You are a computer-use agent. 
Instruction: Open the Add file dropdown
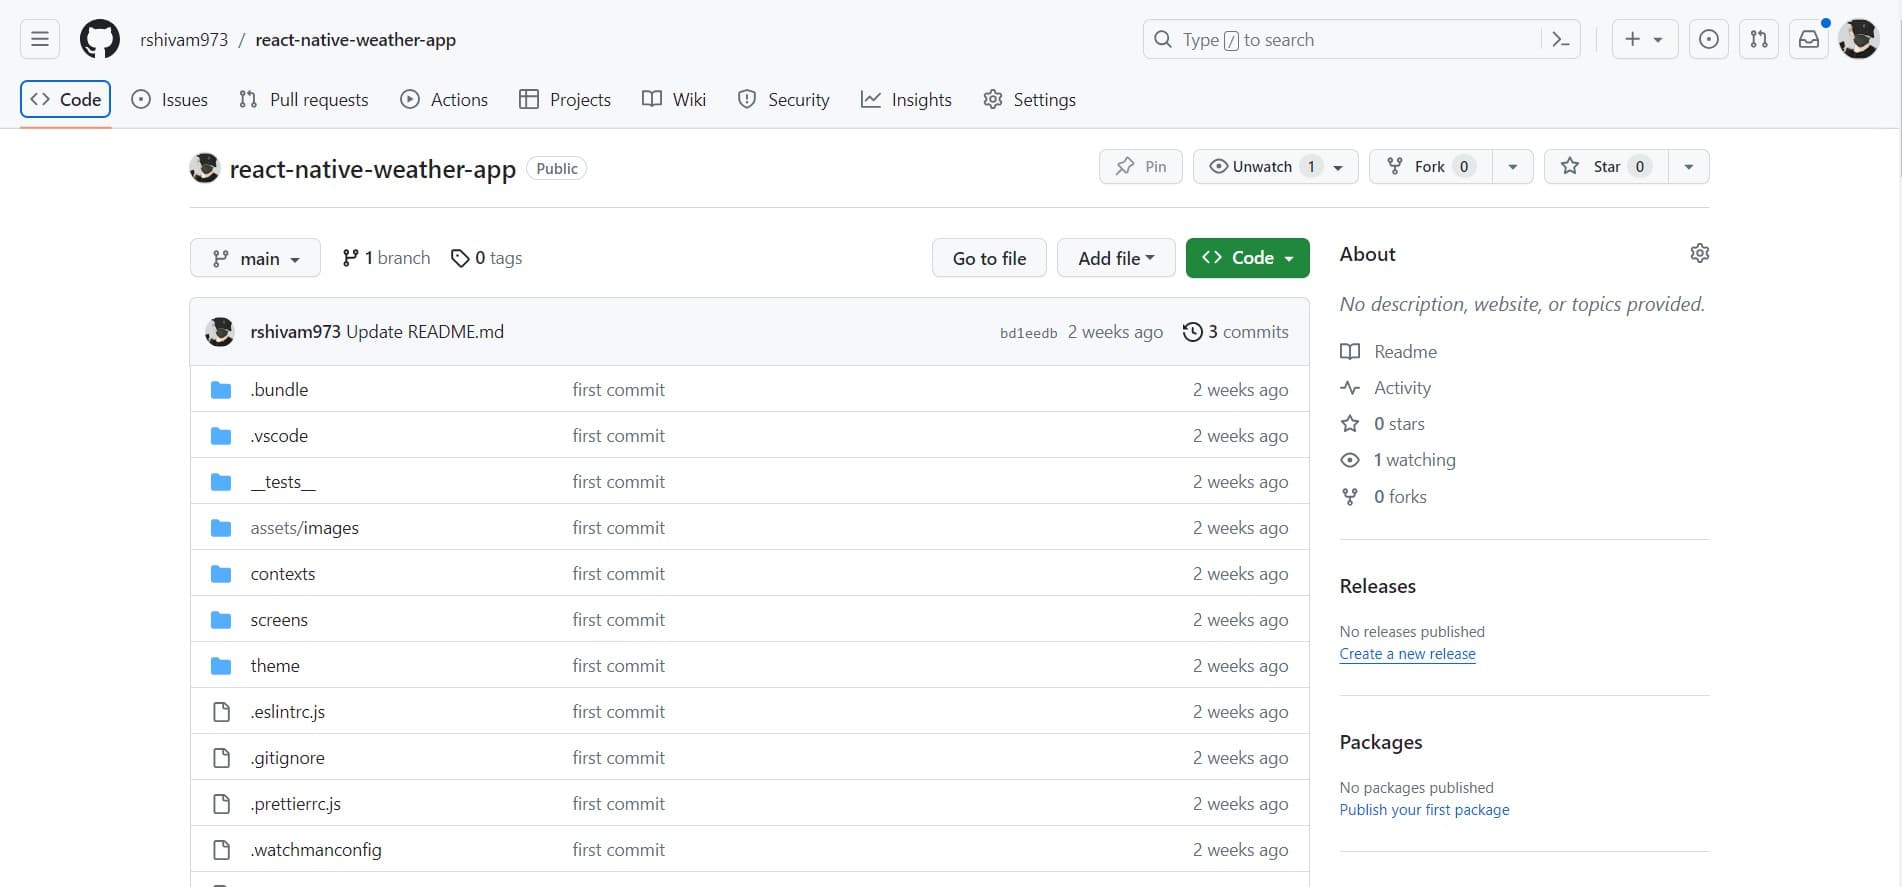1116,258
